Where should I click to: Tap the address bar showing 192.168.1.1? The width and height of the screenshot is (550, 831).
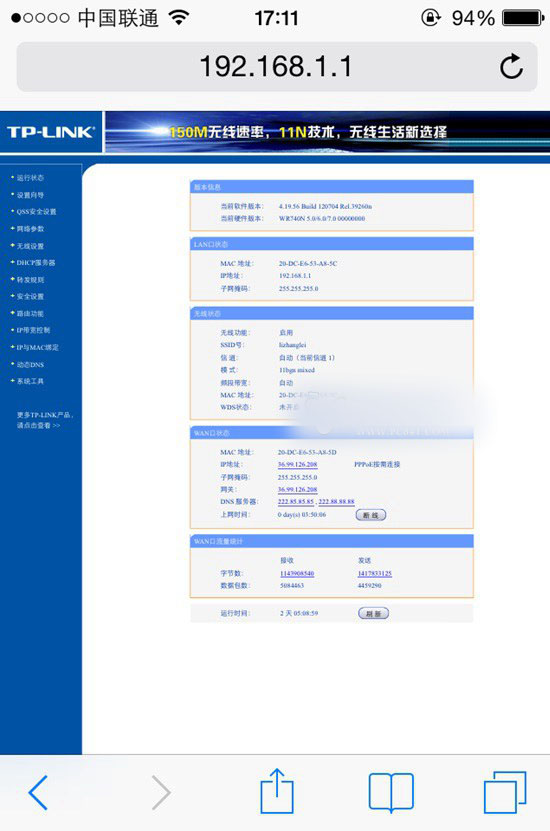pyautogui.click(x=277, y=67)
